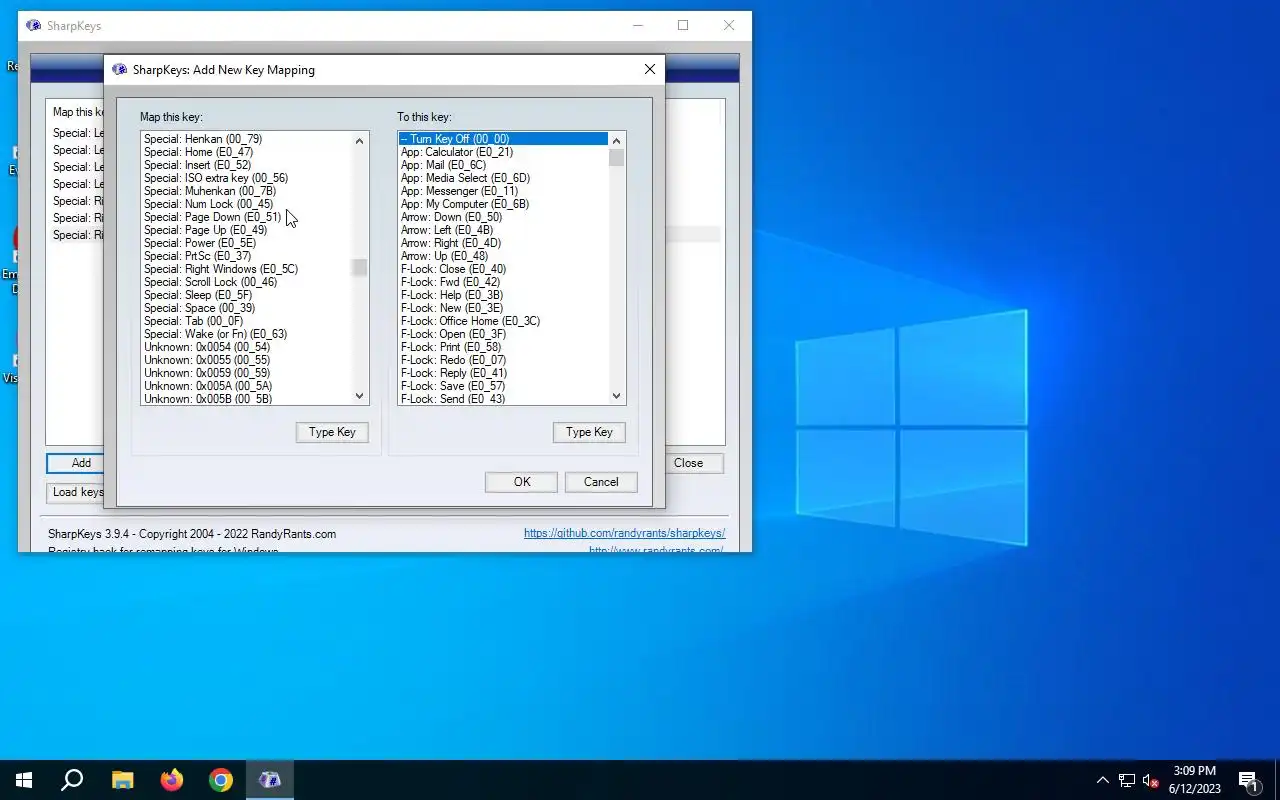1280x800 pixels.
Task: Show hidden system tray icons chevron
Action: [x=1103, y=780]
